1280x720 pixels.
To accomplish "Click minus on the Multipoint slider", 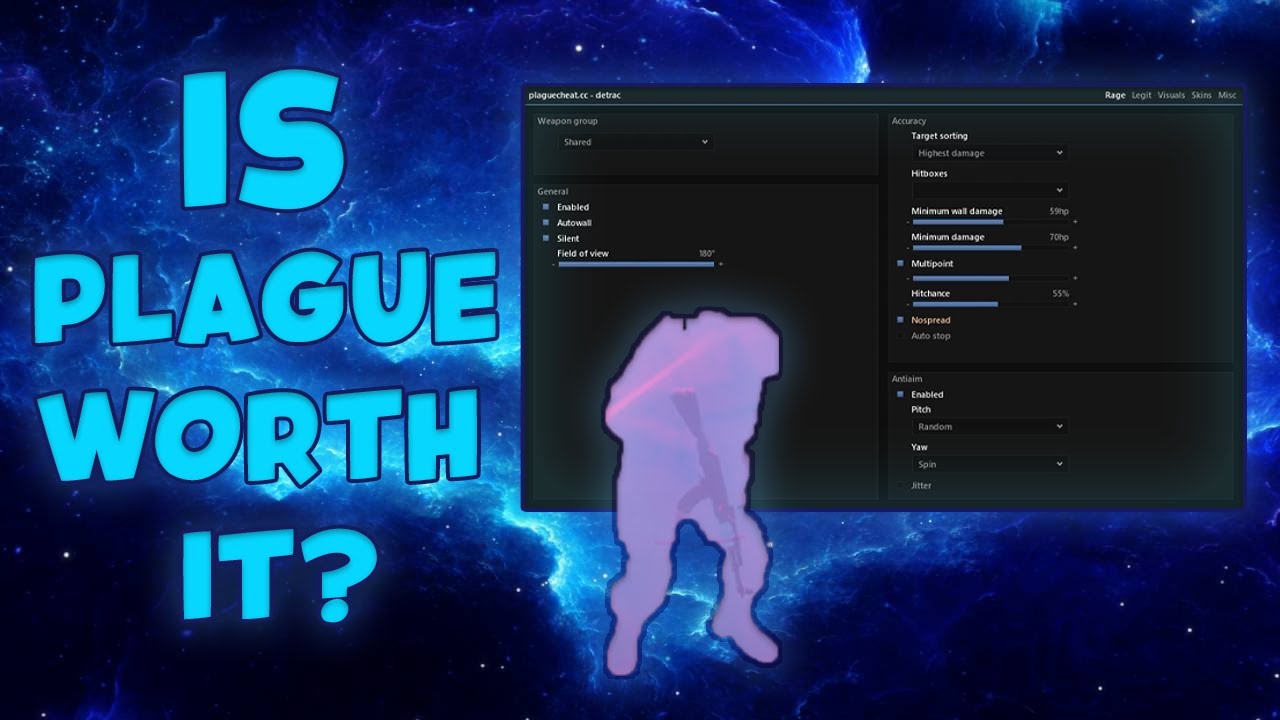I will 907,278.
